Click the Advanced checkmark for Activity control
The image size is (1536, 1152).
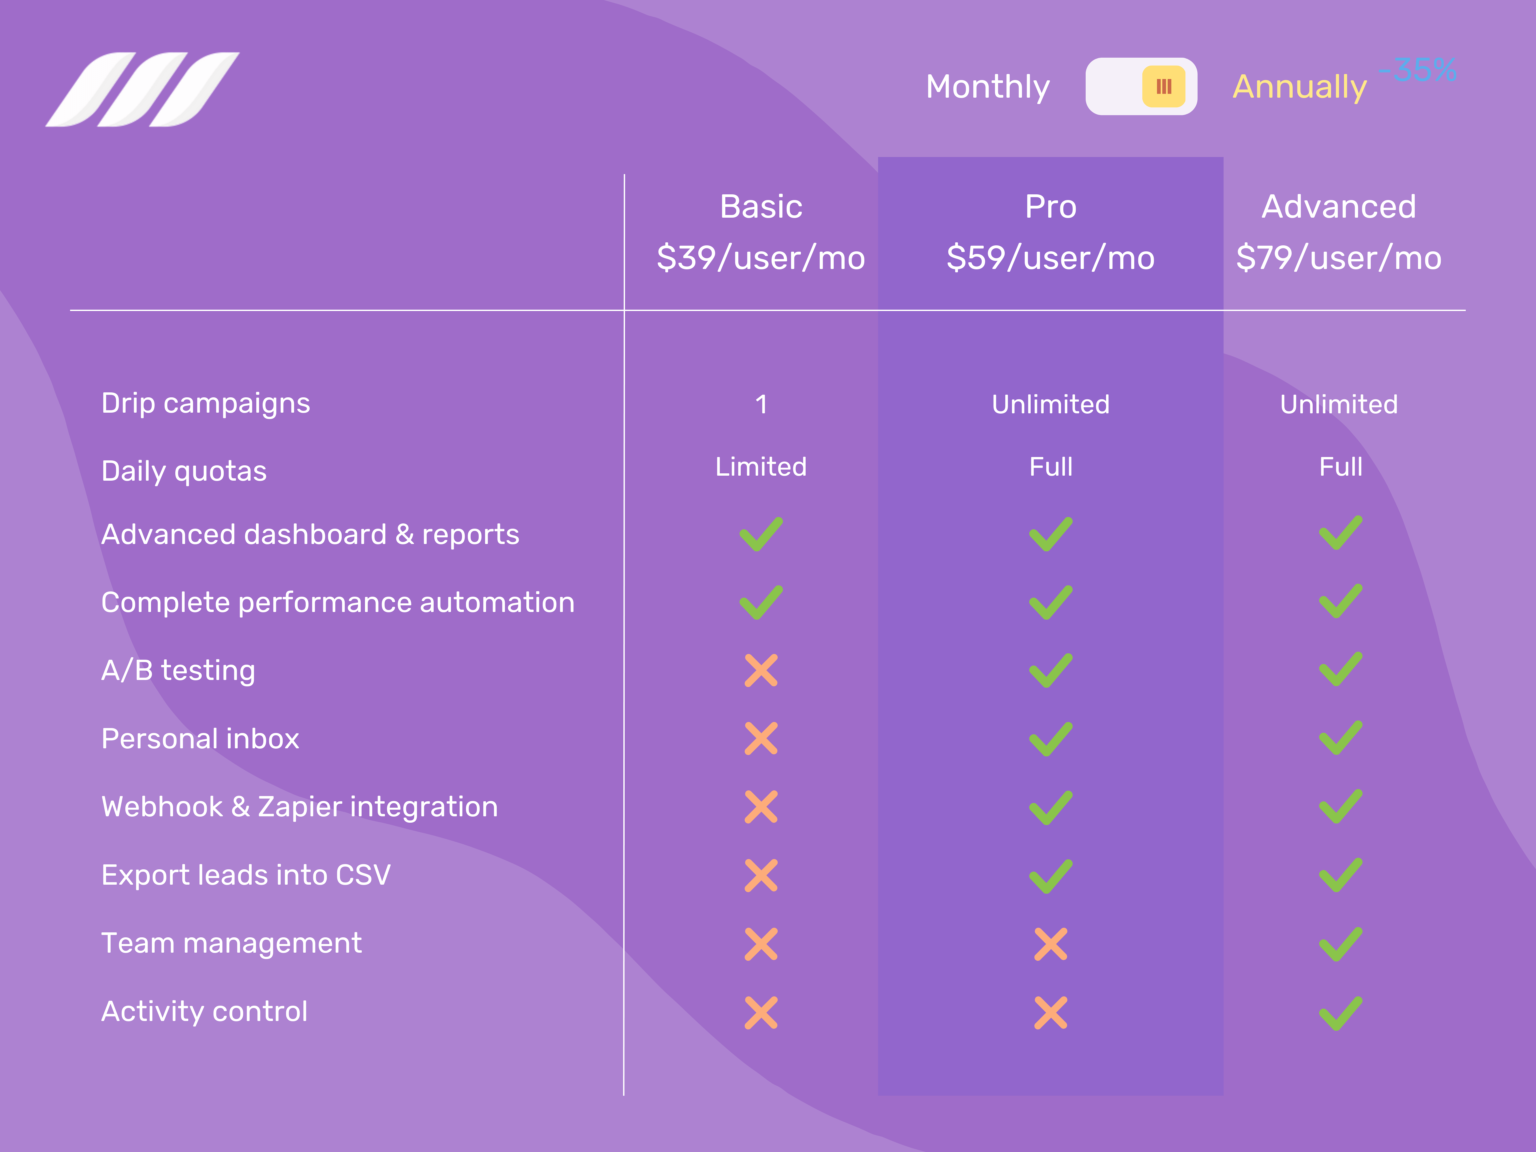pos(1340,1013)
